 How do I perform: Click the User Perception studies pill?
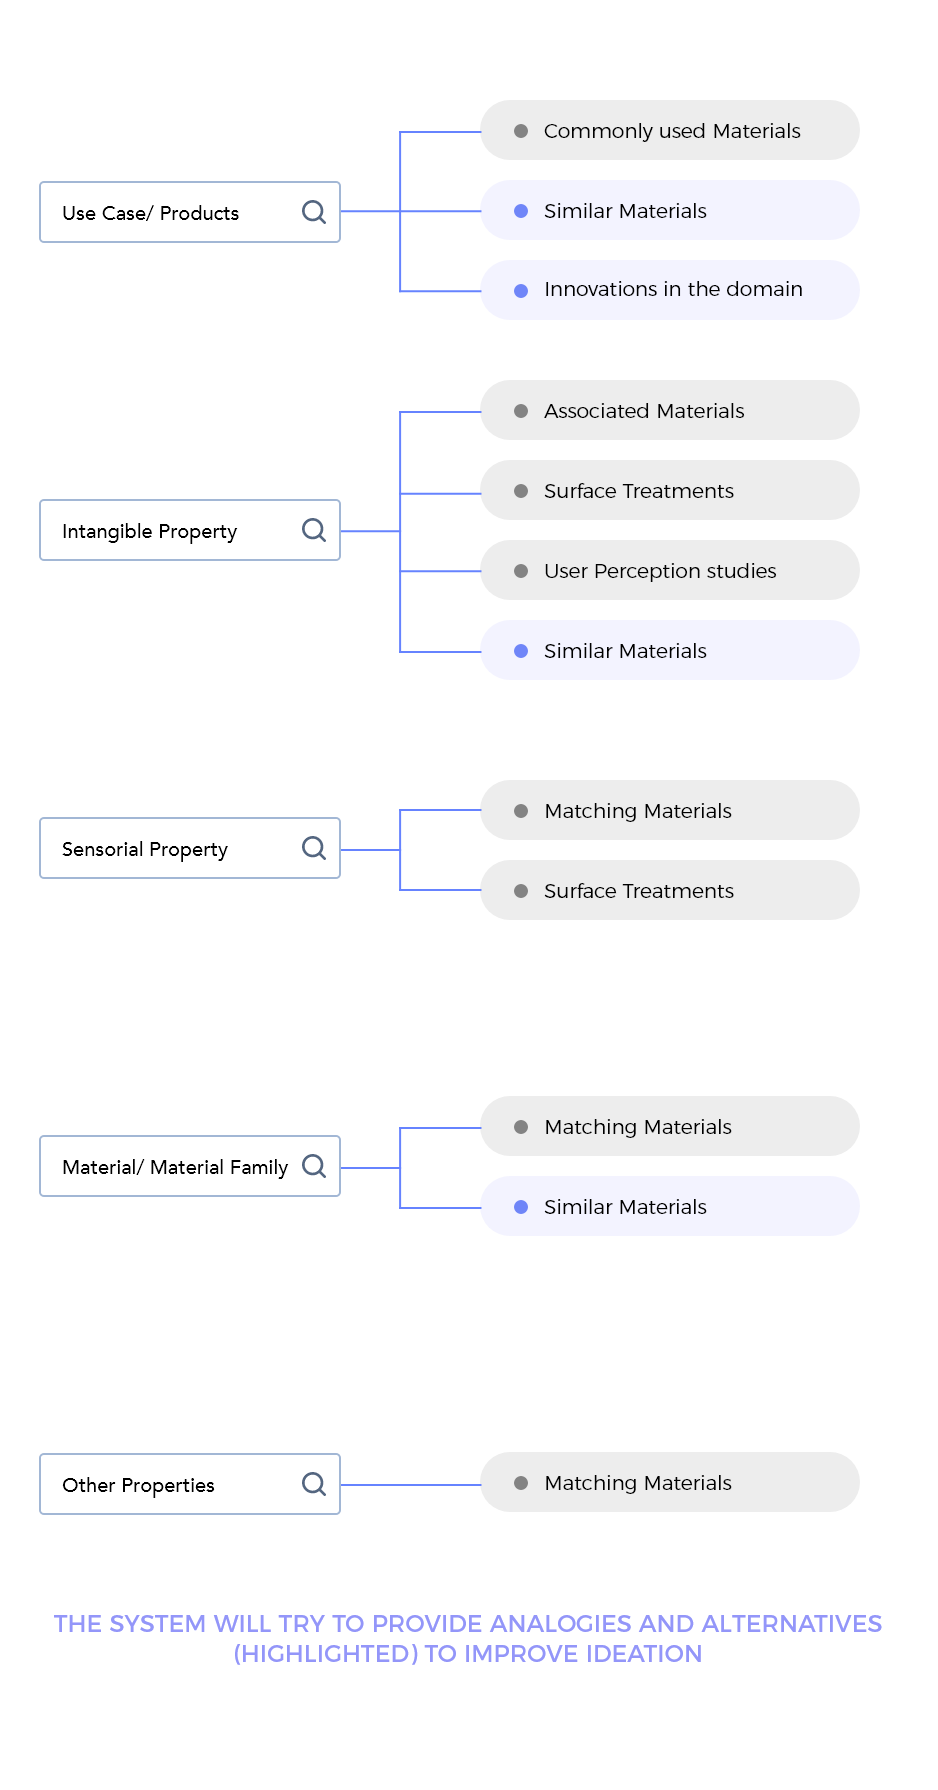670,570
